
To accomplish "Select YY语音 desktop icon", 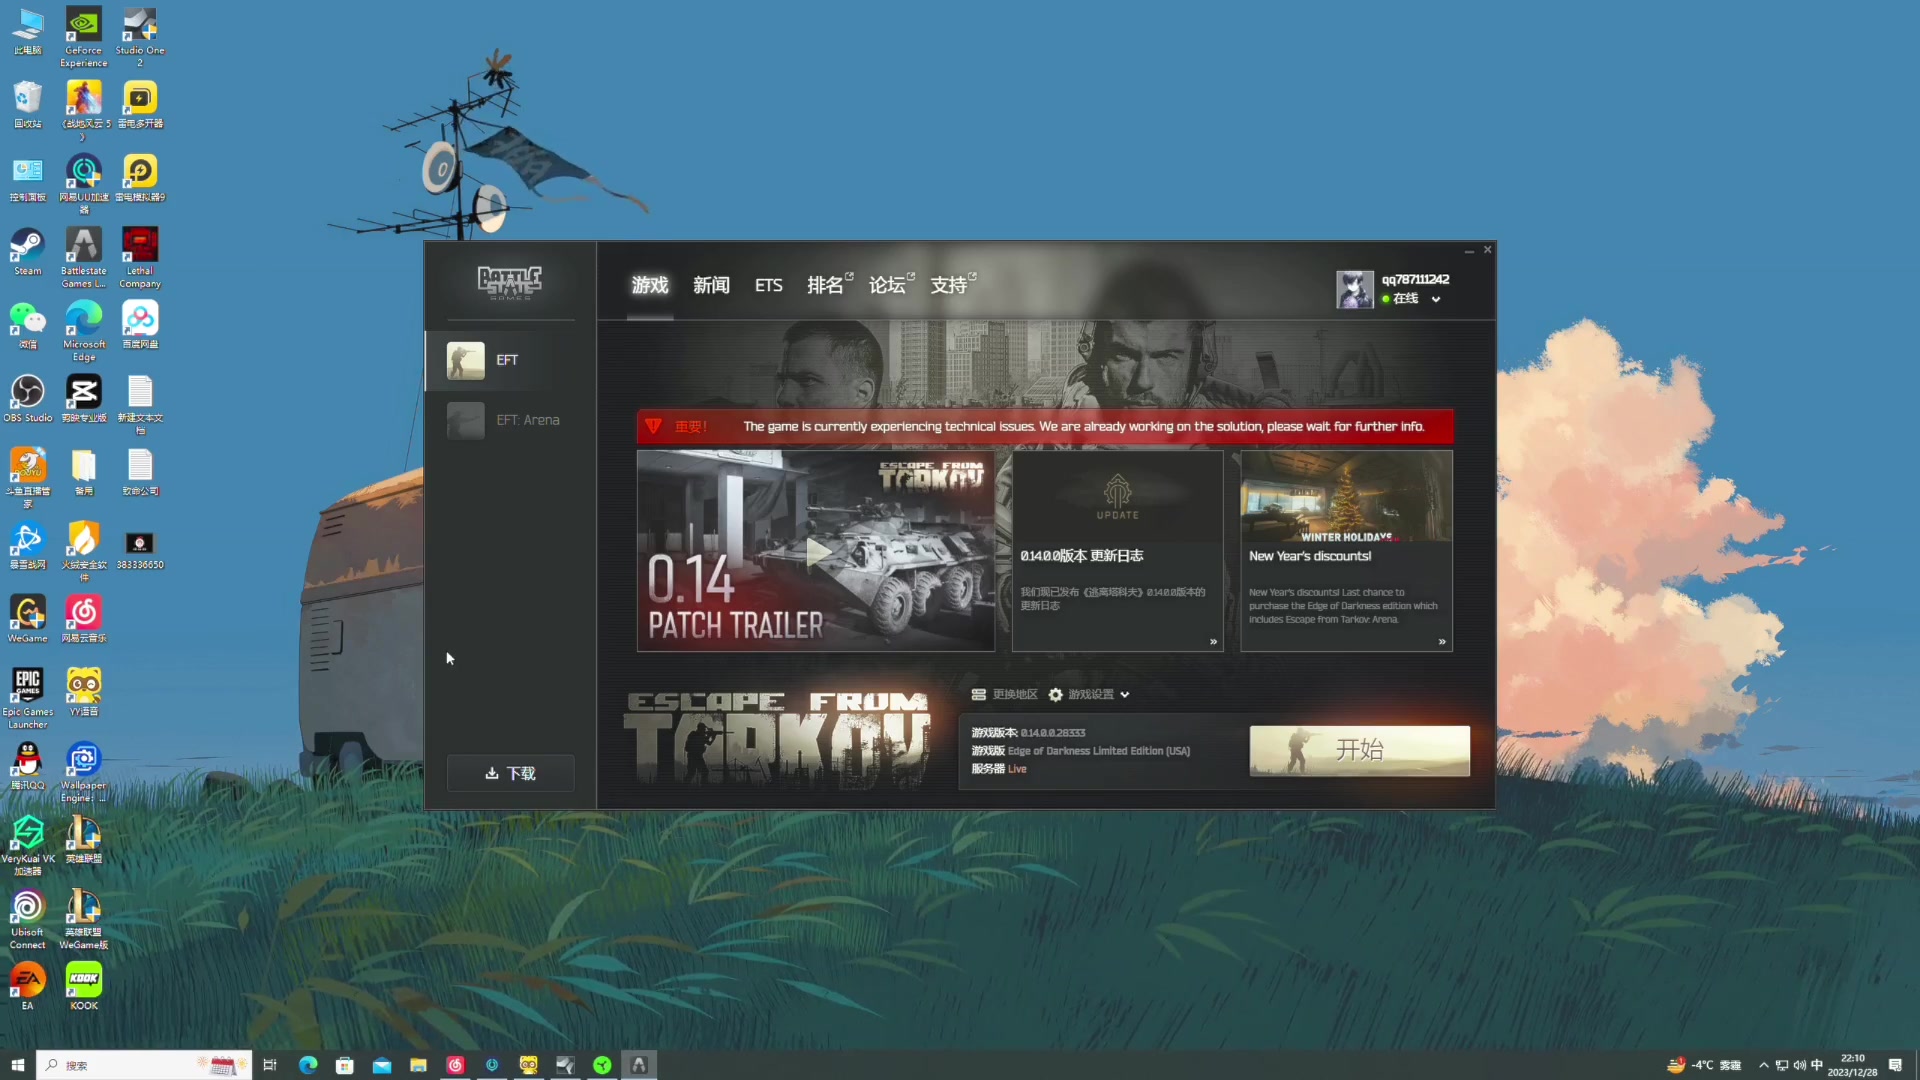I will tap(84, 692).
